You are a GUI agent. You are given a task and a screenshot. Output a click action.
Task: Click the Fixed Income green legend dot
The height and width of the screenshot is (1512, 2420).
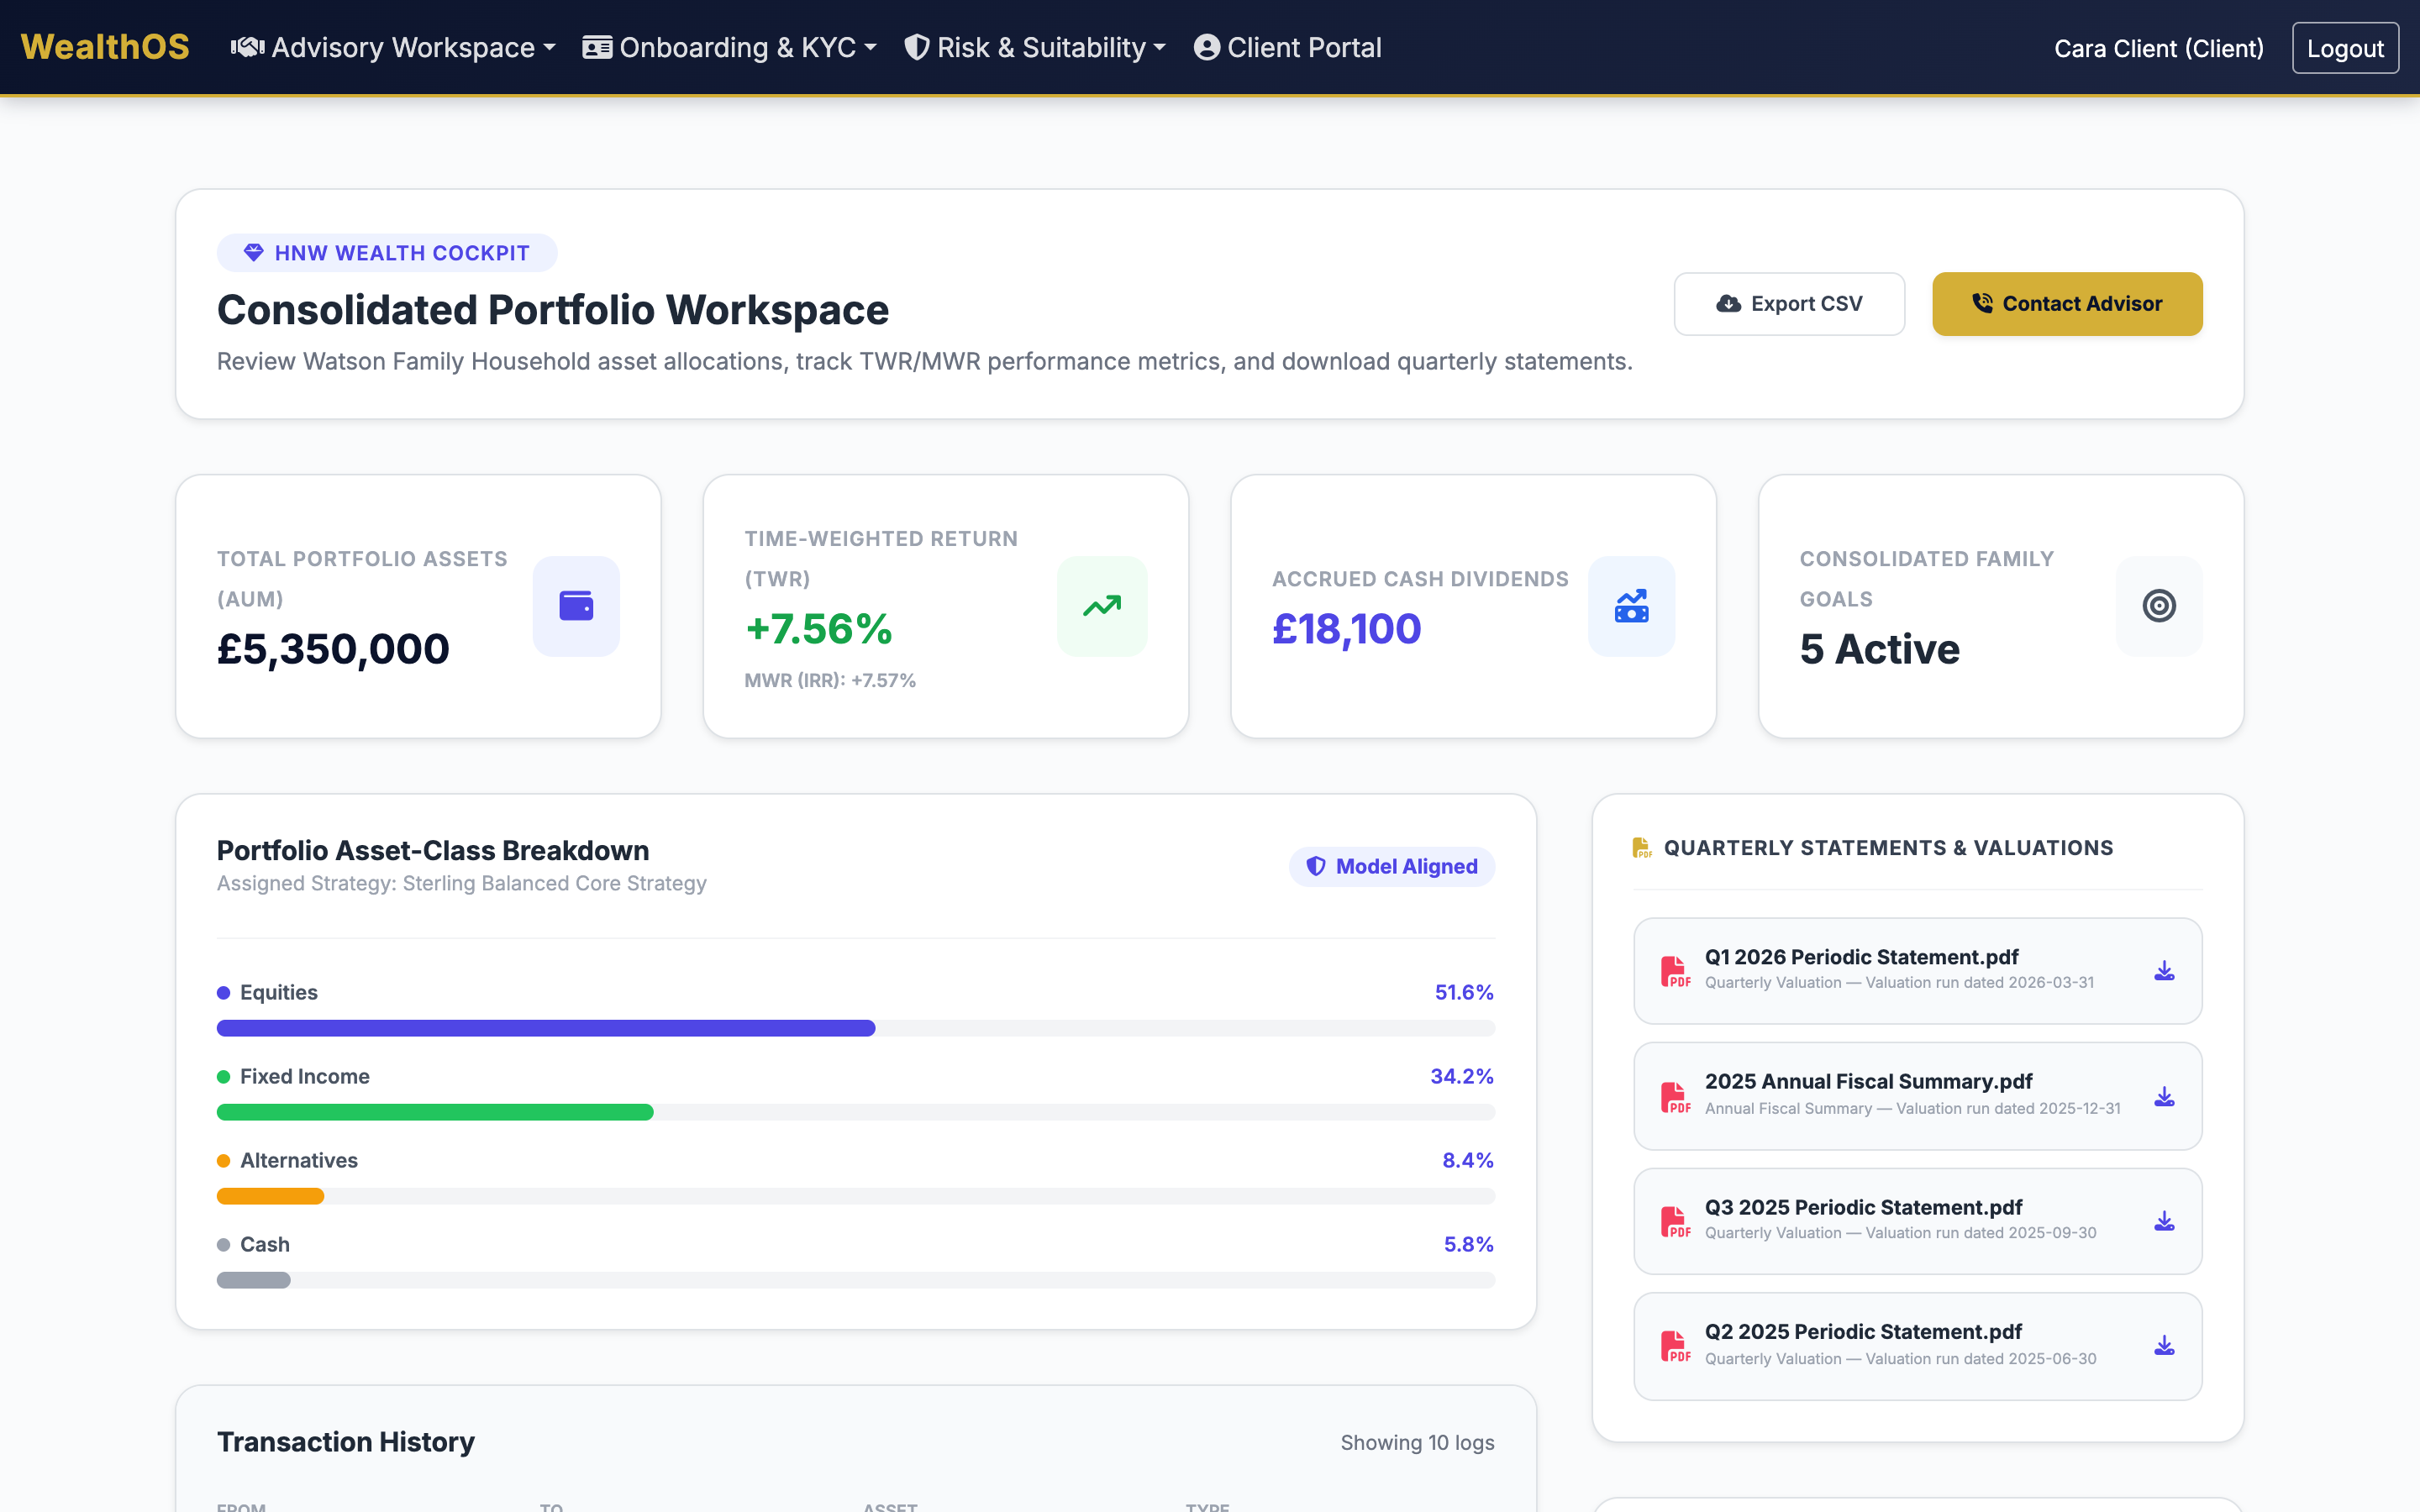(223, 1076)
